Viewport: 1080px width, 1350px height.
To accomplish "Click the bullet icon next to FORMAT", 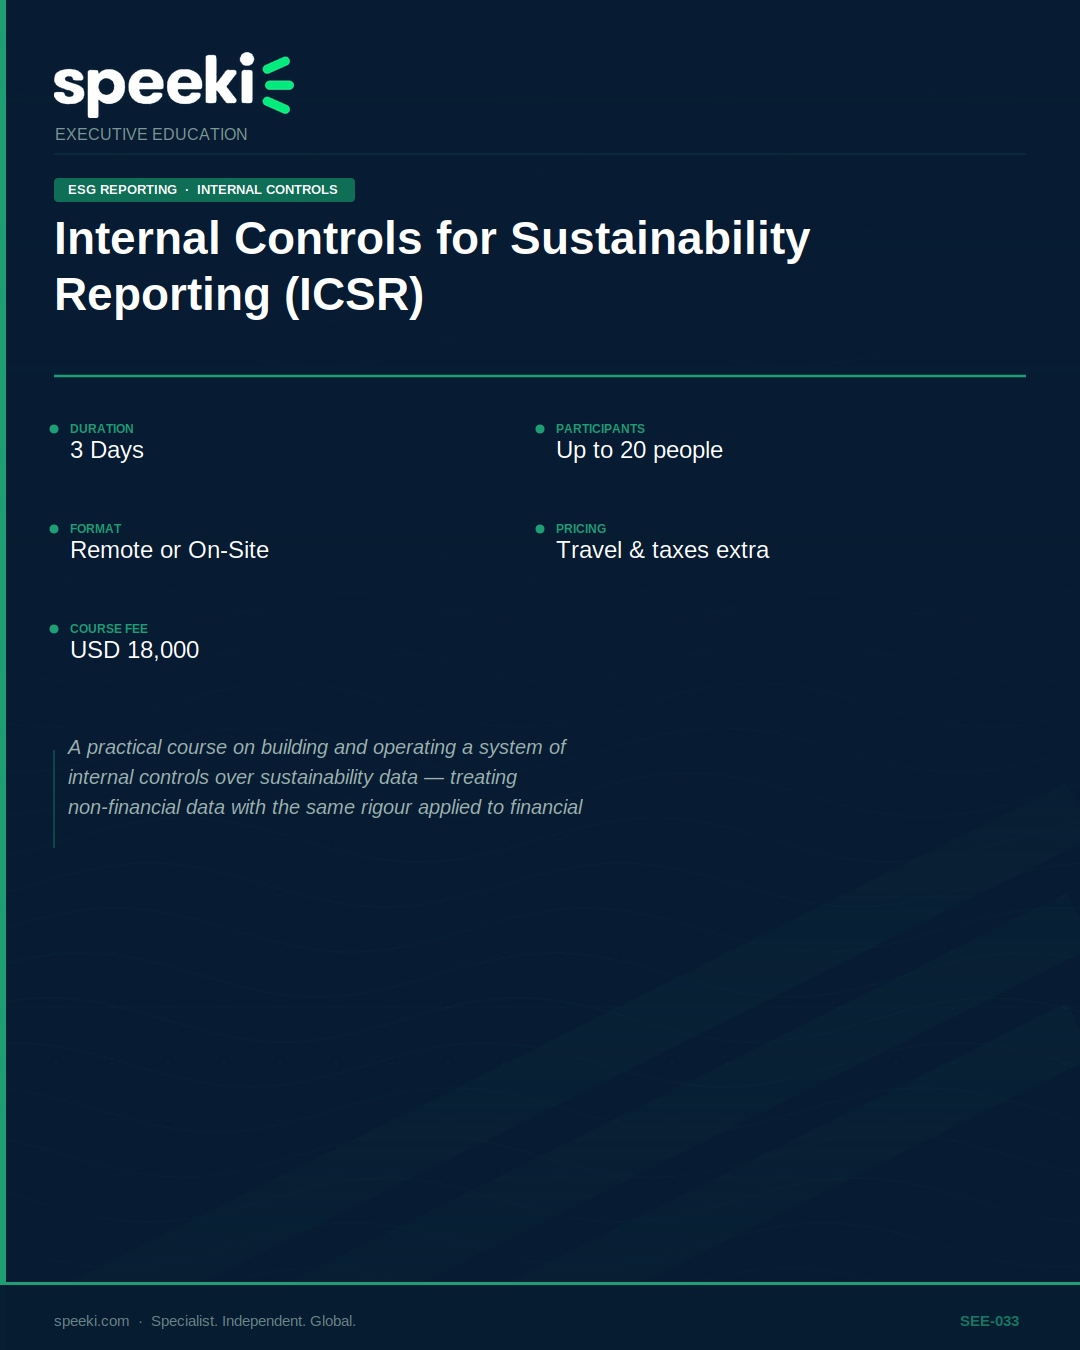I will point(53,528).
